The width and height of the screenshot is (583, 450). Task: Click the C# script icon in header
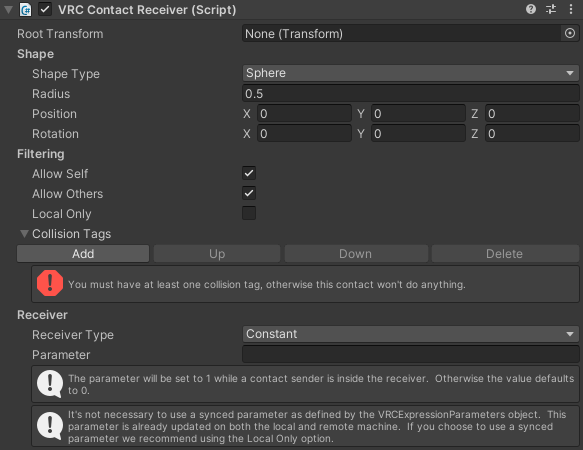click(26, 10)
